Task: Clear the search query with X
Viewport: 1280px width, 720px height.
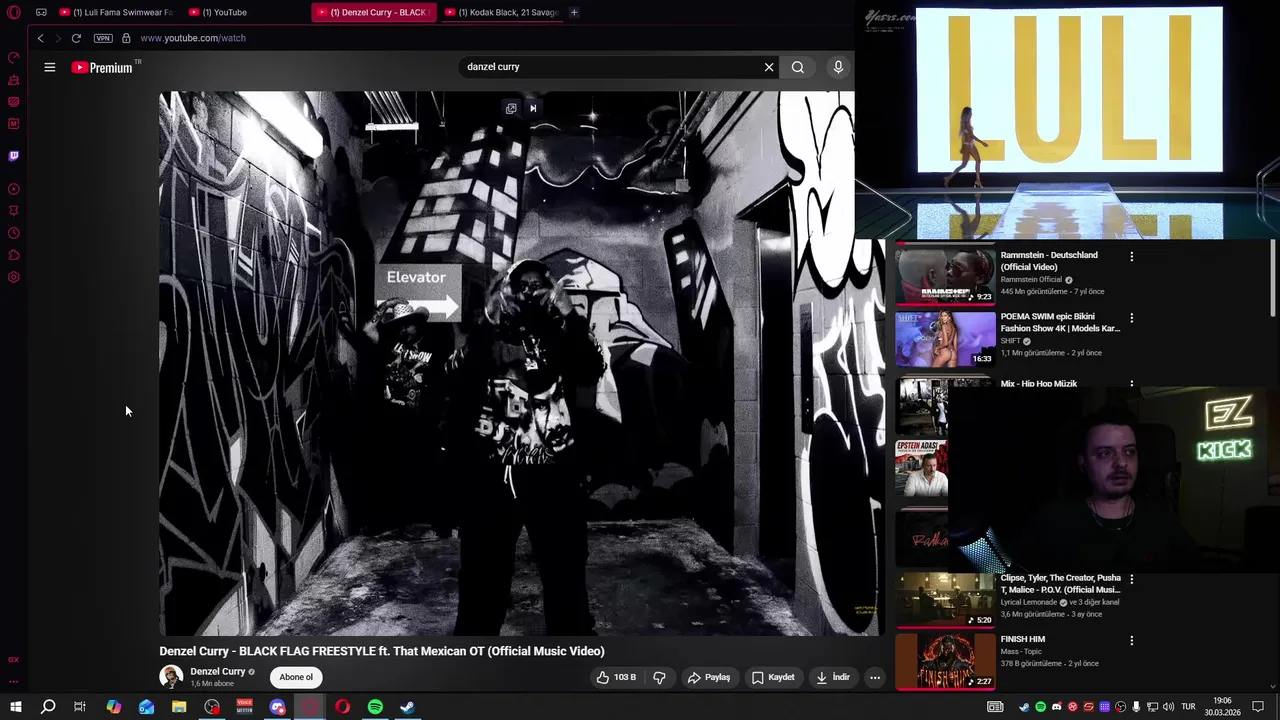Action: (769, 67)
